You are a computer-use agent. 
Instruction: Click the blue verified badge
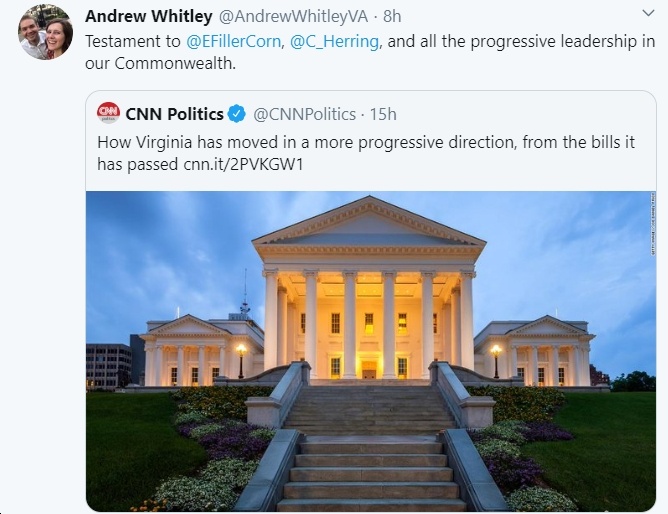(x=236, y=114)
